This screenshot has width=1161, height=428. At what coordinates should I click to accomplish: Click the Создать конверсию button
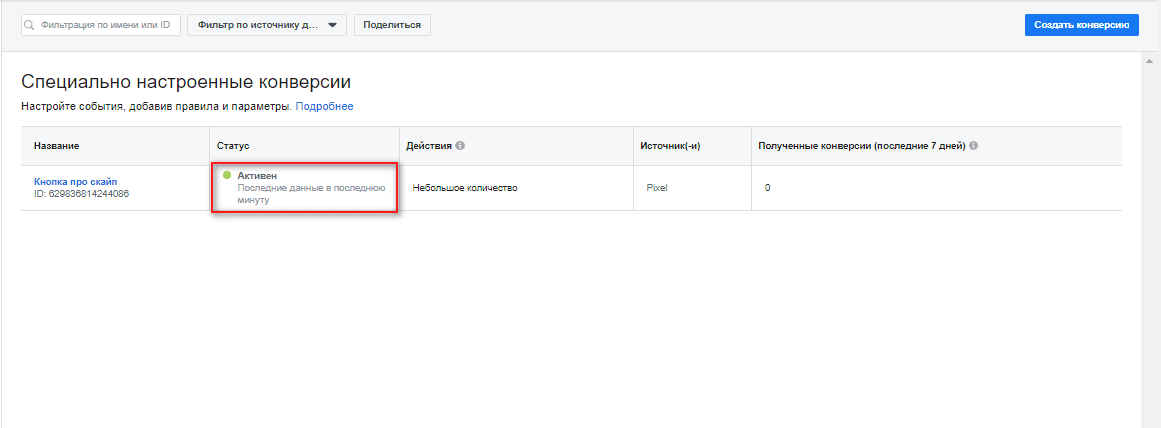[1082, 25]
